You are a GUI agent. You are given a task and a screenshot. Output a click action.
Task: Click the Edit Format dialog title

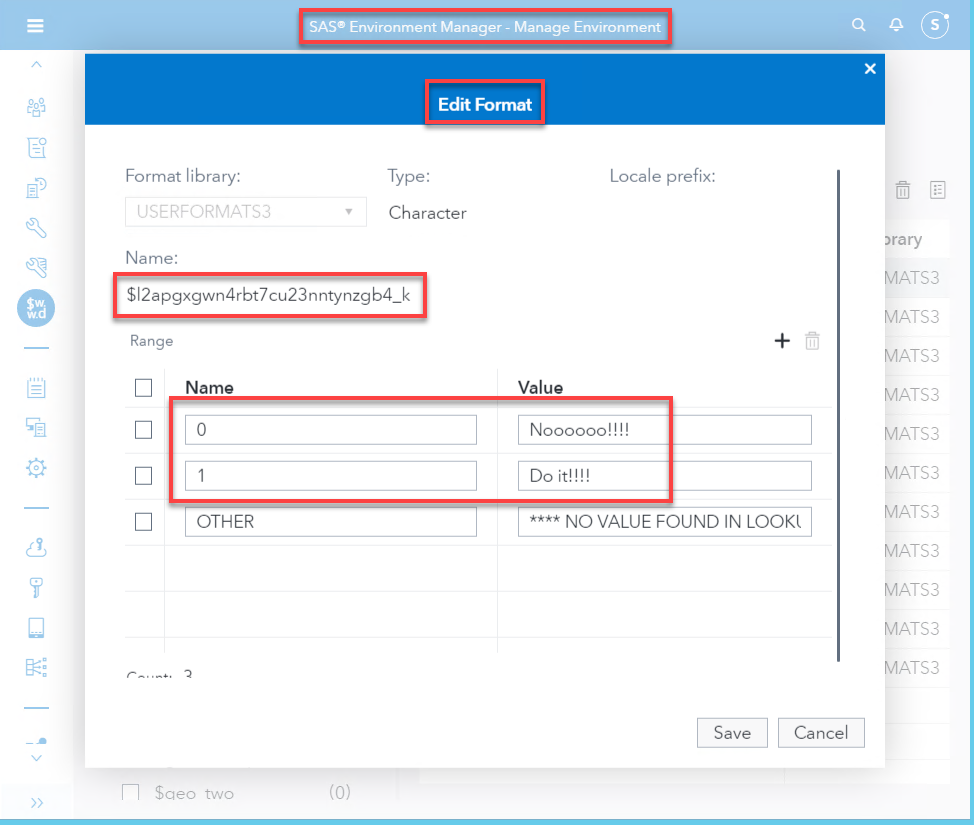485,104
